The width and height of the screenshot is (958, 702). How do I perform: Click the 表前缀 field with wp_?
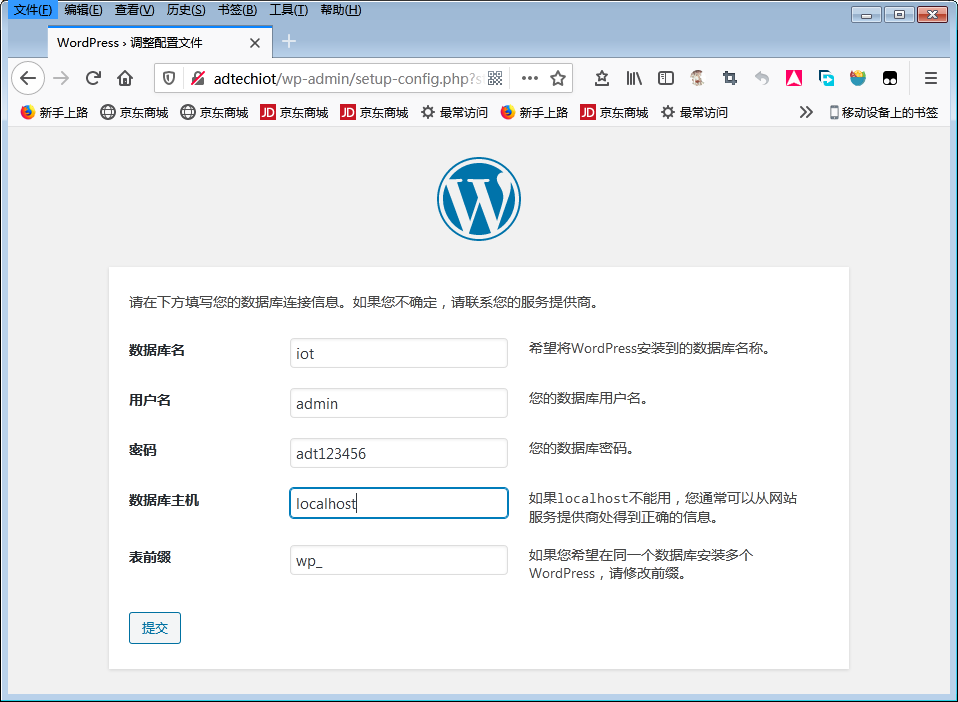click(x=399, y=560)
